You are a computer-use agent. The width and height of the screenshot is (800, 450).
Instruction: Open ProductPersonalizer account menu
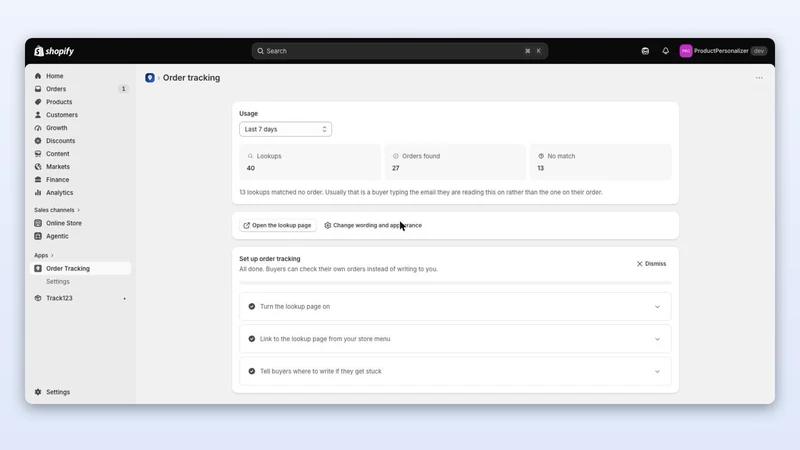[x=723, y=51]
